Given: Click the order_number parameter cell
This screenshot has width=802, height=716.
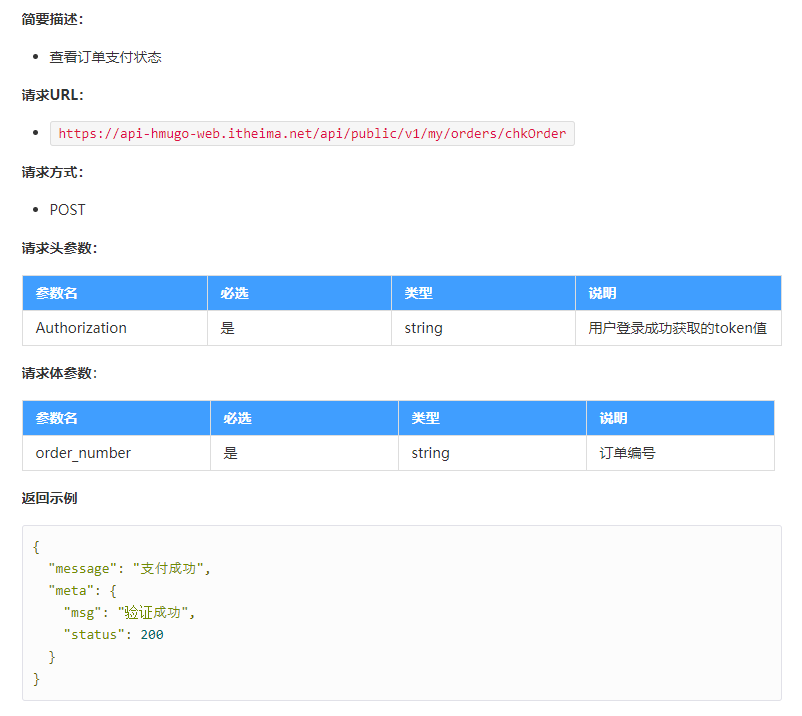Looking at the screenshot, I should click(x=117, y=453).
